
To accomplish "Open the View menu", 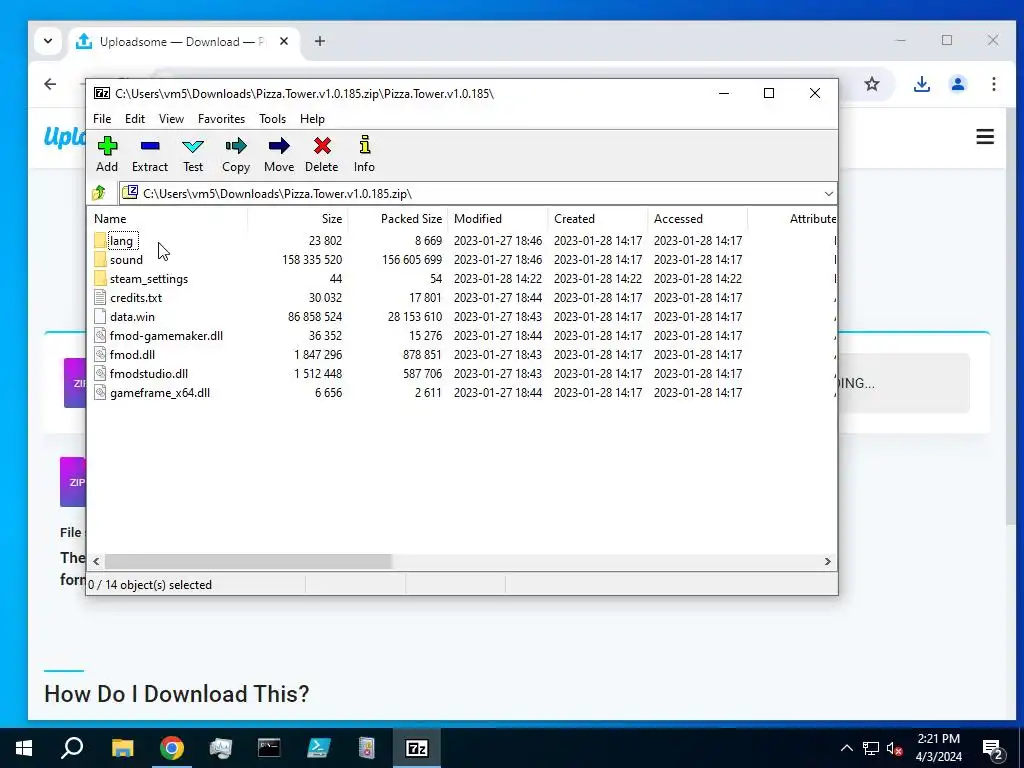I will click(171, 119).
